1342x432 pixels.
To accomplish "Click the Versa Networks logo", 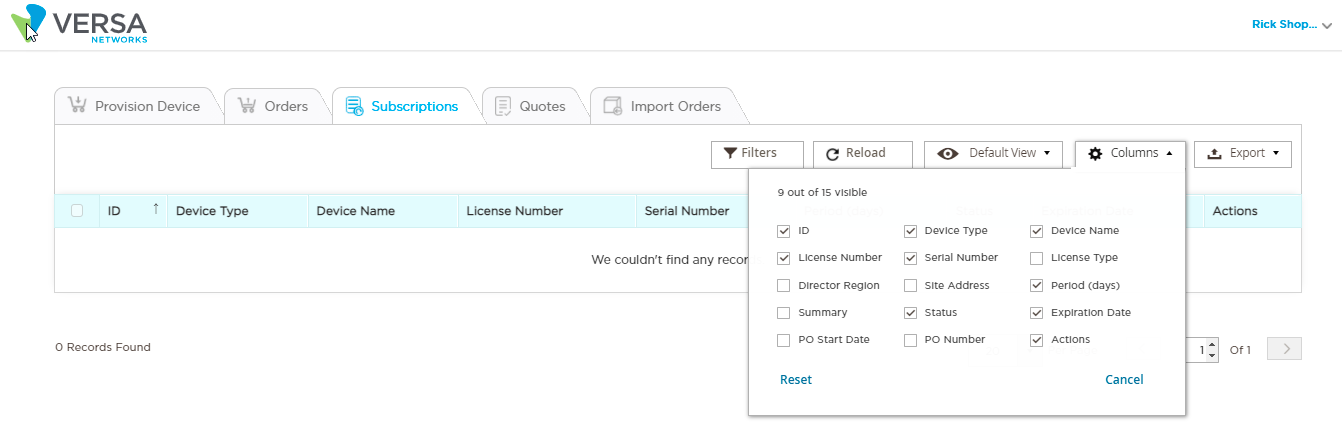I will [80, 24].
